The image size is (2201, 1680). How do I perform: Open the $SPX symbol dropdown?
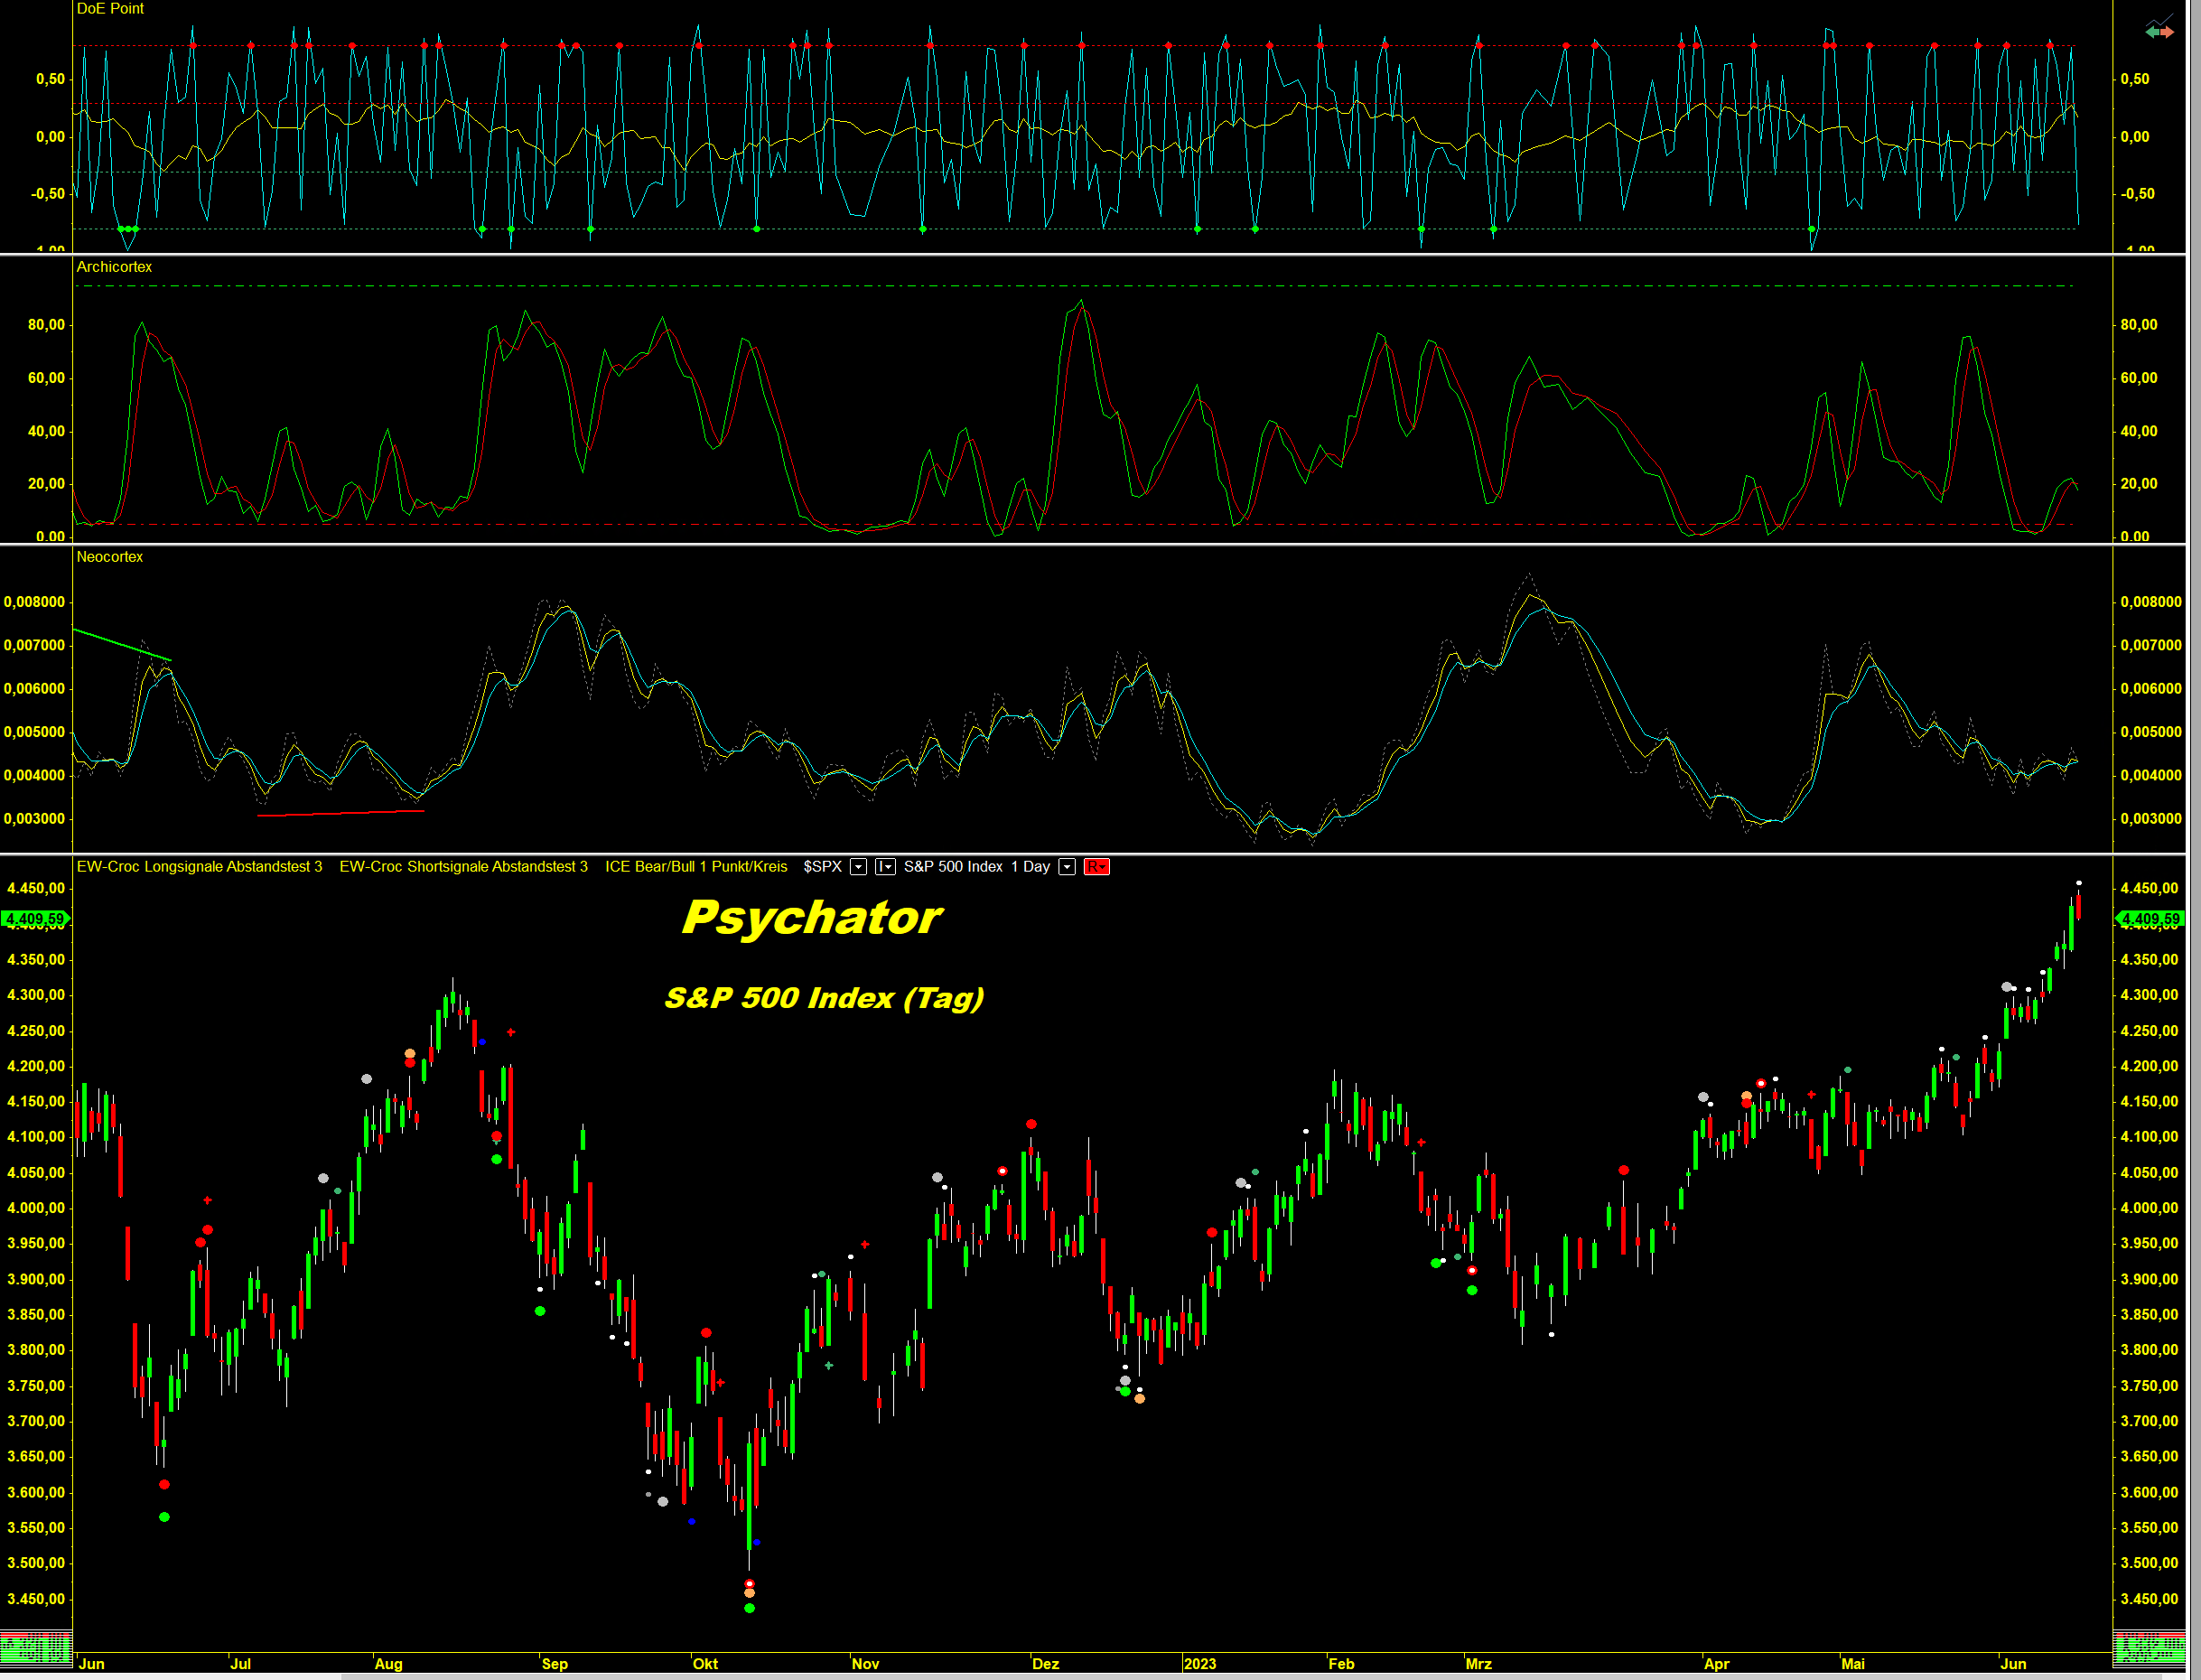pyautogui.click(x=858, y=867)
